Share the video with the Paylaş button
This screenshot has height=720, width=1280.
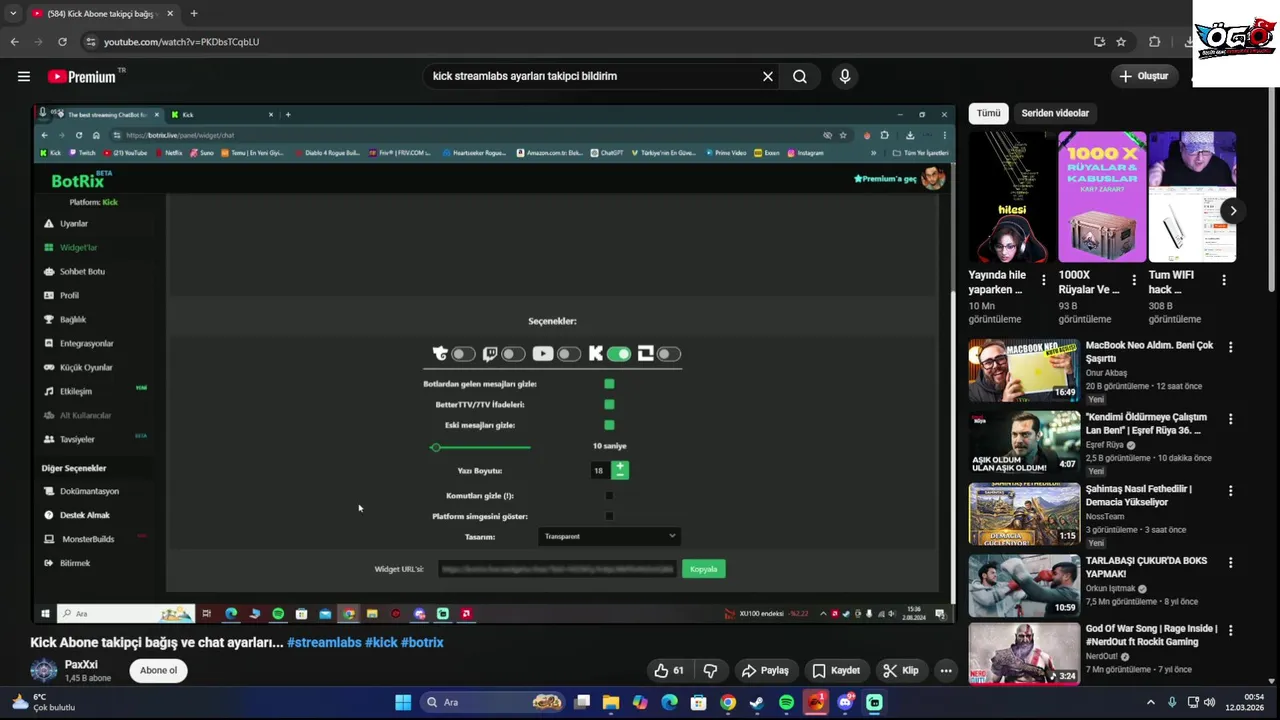[765, 670]
